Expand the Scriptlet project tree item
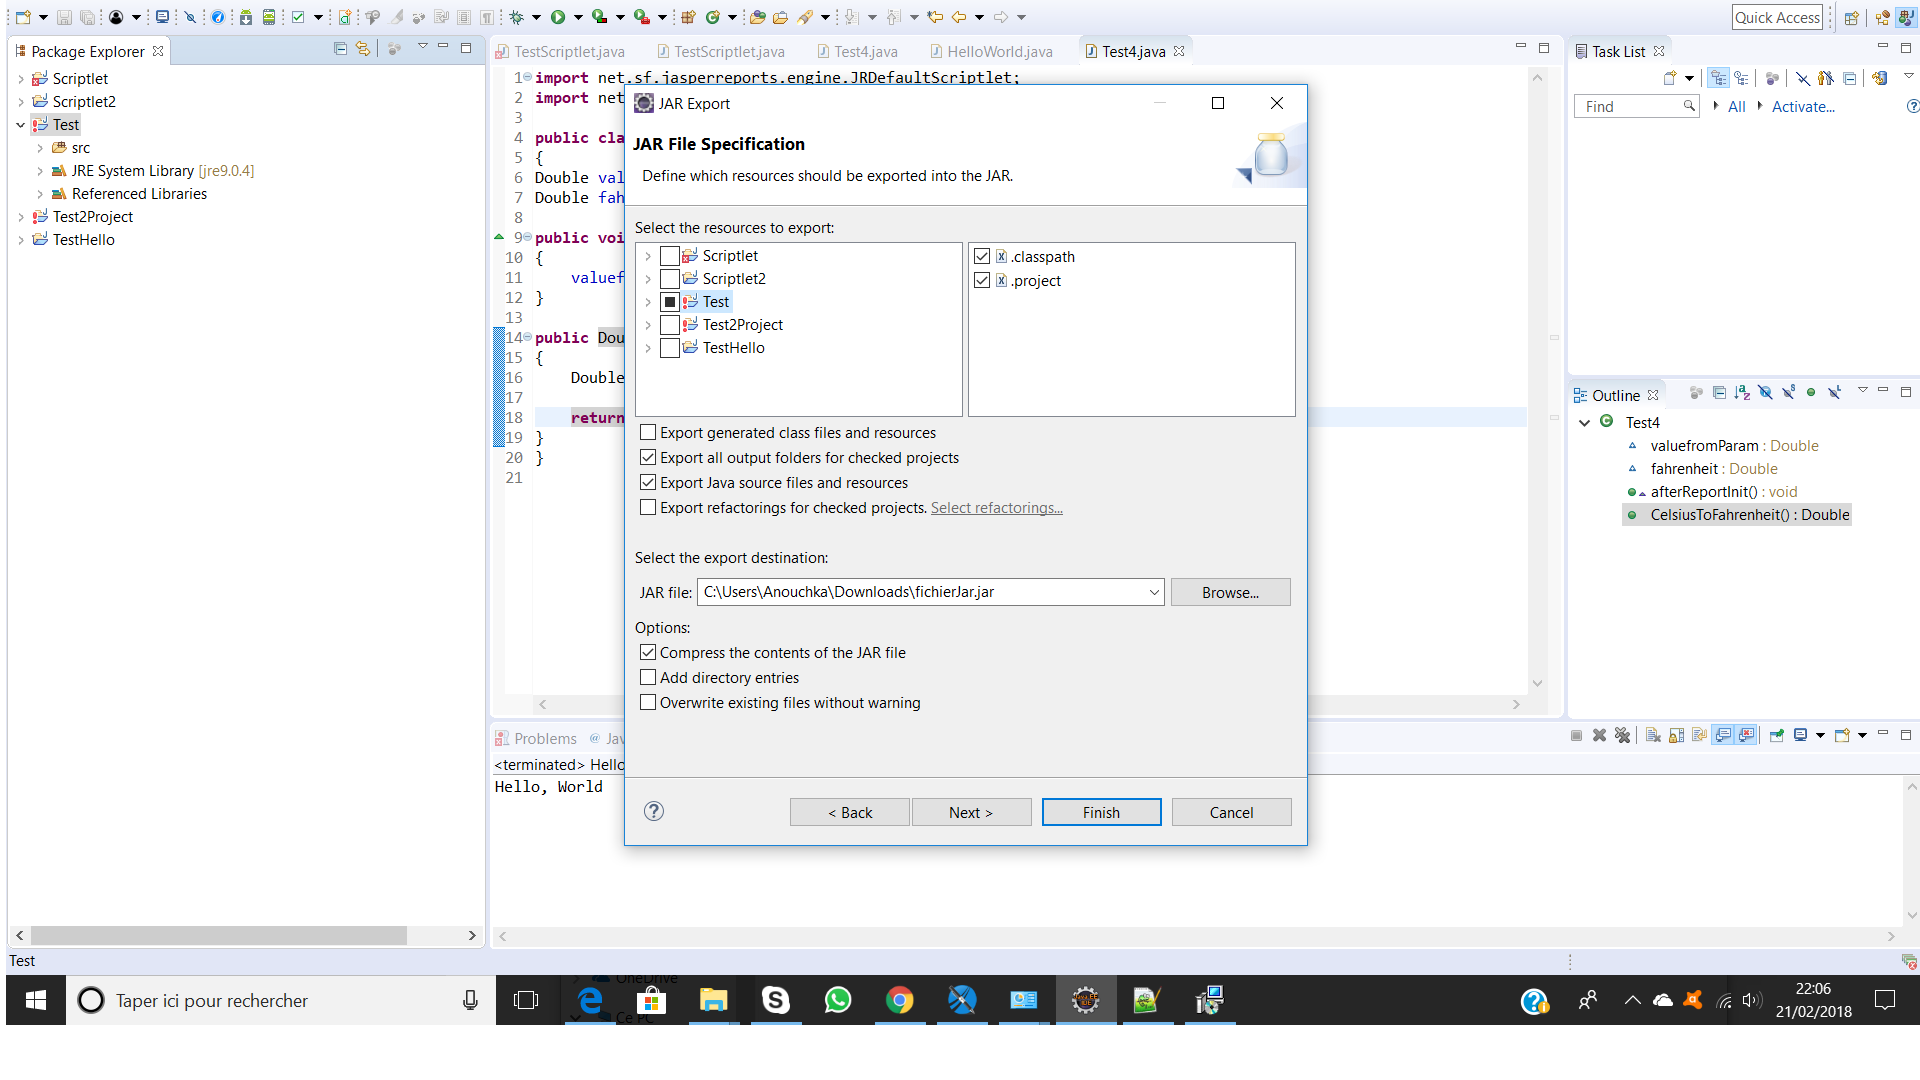This screenshot has width=1920, height=1080. pos(647,255)
